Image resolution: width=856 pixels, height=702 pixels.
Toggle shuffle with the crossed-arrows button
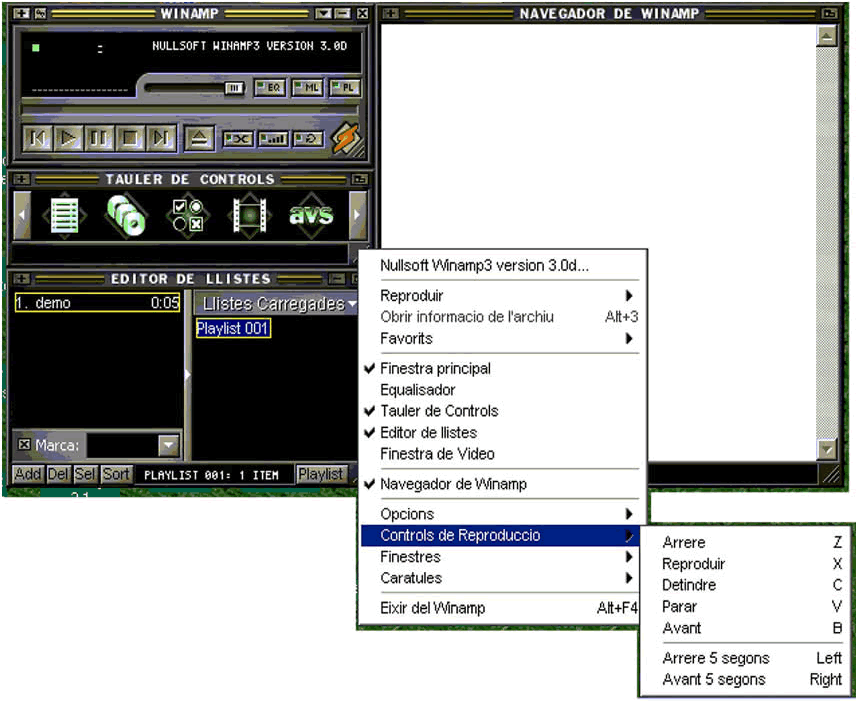(x=238, y=139)
